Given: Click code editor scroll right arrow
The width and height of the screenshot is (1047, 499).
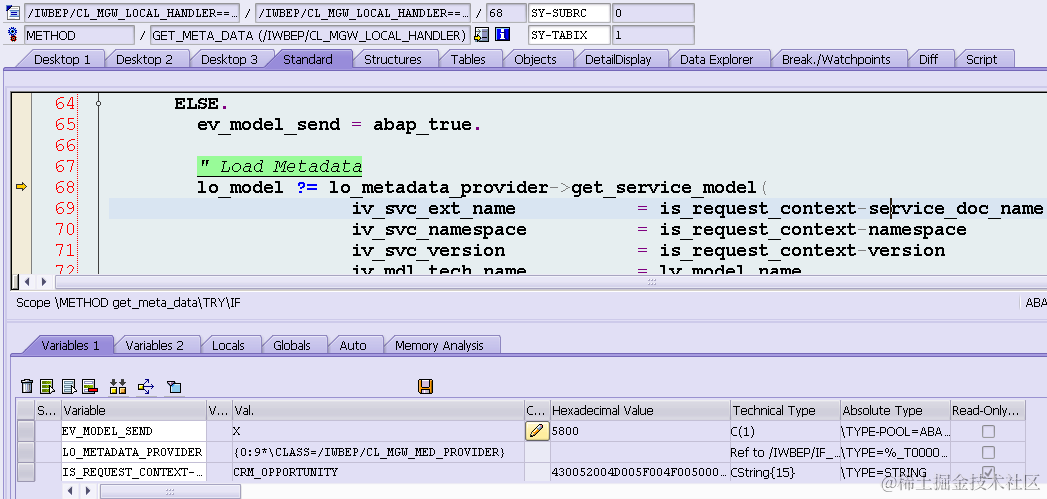Looking at the screenshot, I should click(x=44, y=282).
